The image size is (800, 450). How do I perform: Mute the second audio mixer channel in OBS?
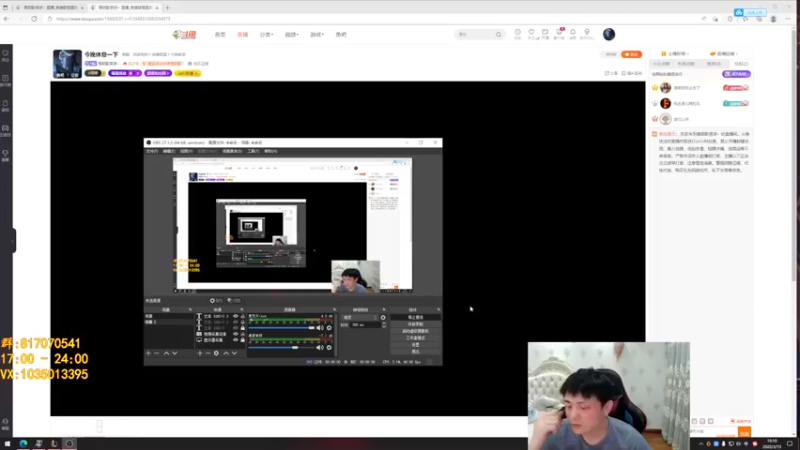pyautogui.click(x=319, y=347)
